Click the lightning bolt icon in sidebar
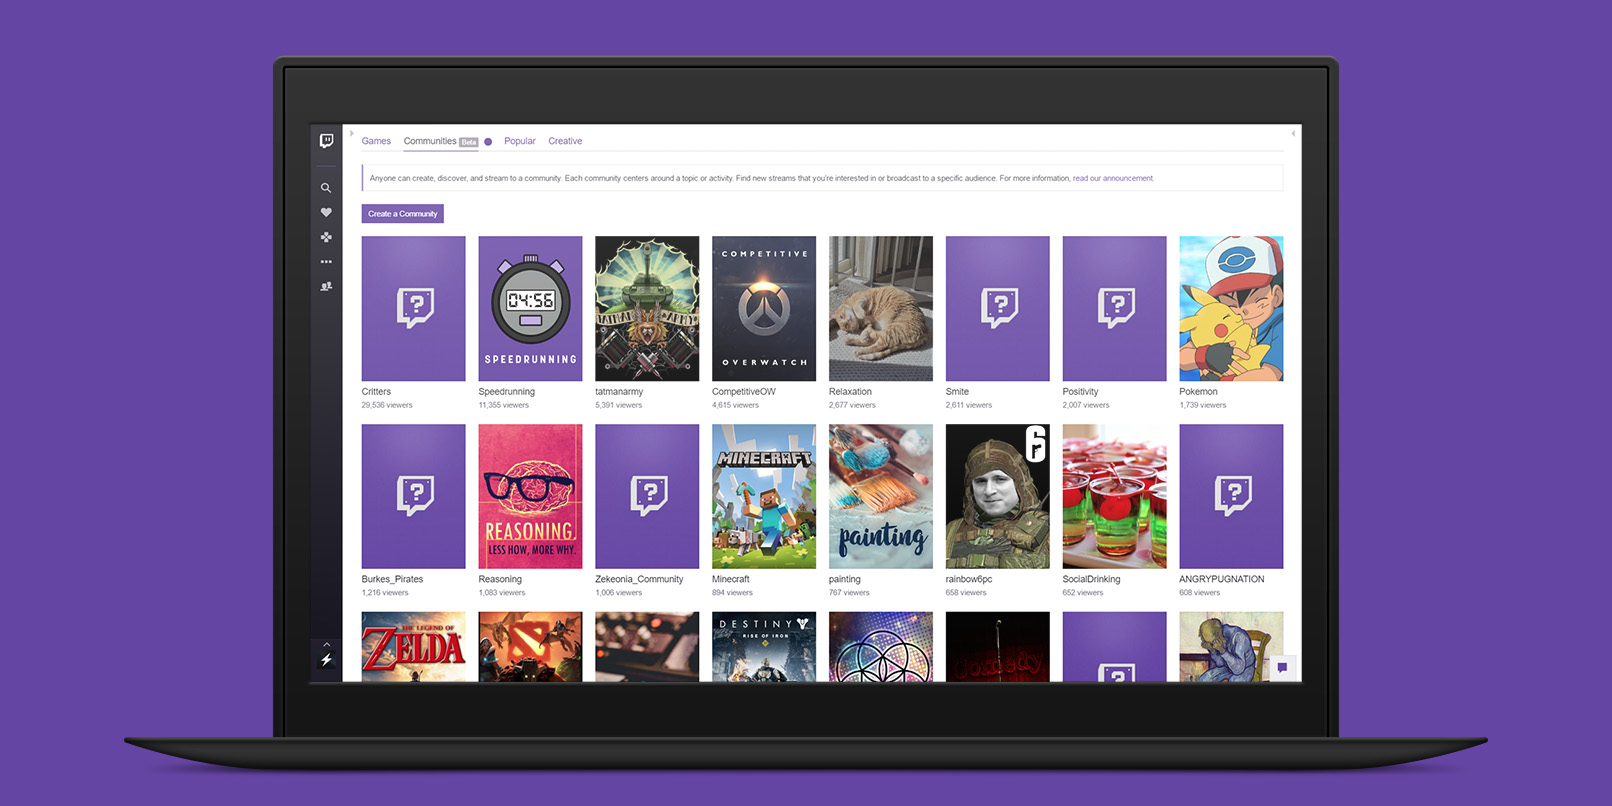The image size is (1612, 806). [x=326, y=660]
